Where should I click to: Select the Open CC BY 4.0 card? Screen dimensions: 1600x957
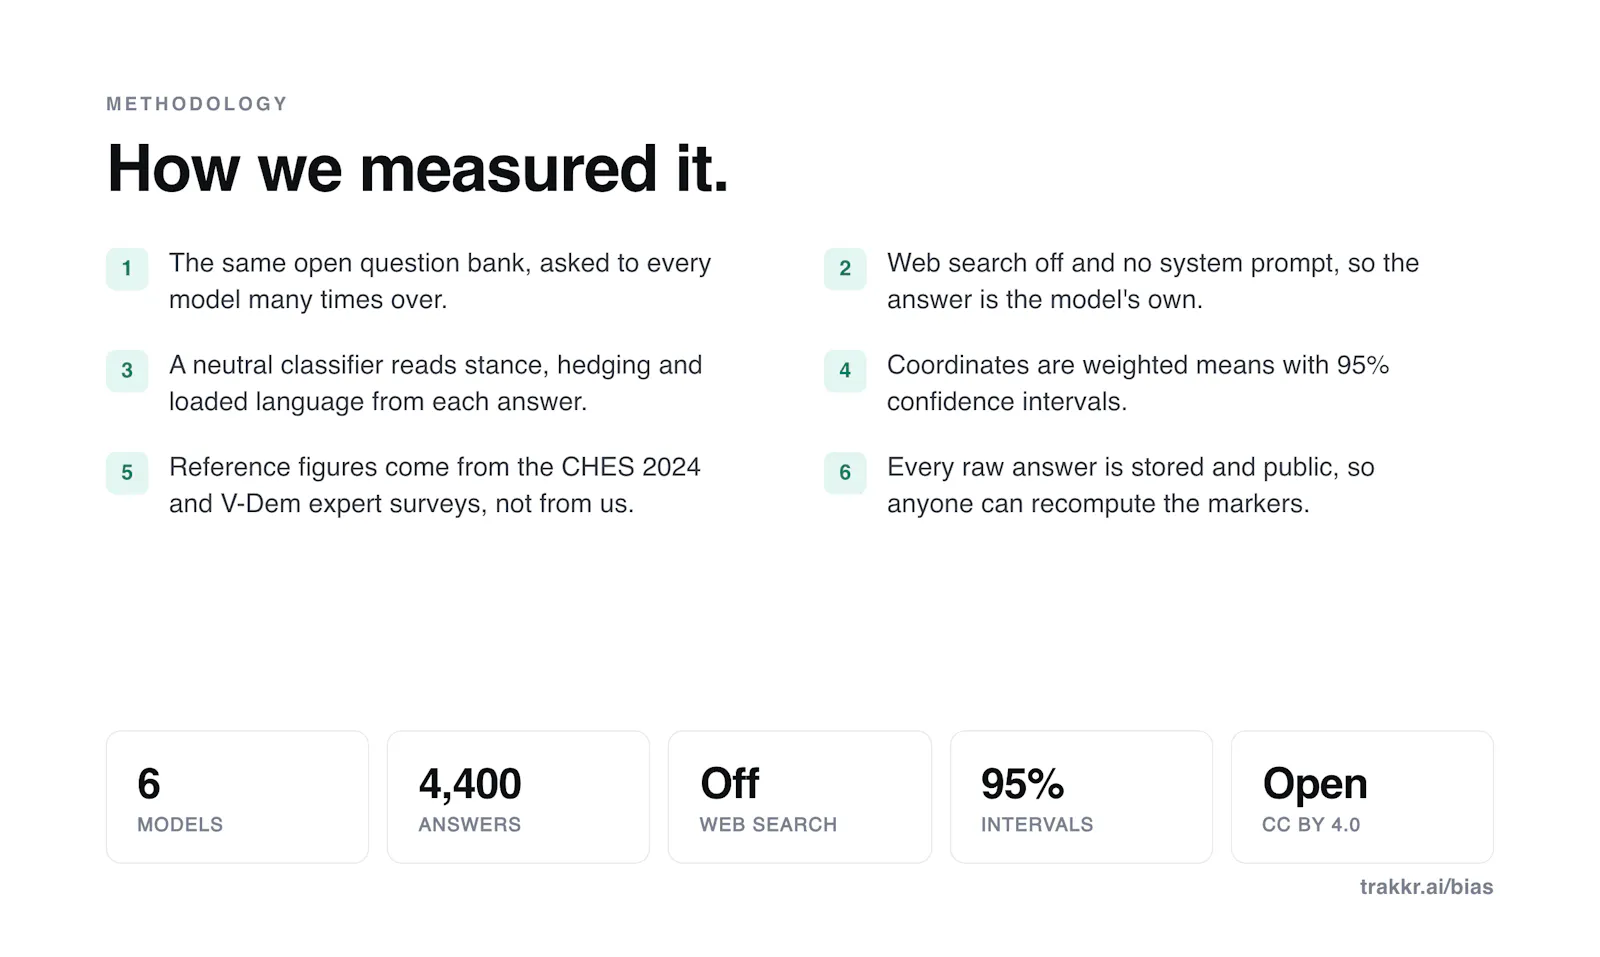point(1362,797)
